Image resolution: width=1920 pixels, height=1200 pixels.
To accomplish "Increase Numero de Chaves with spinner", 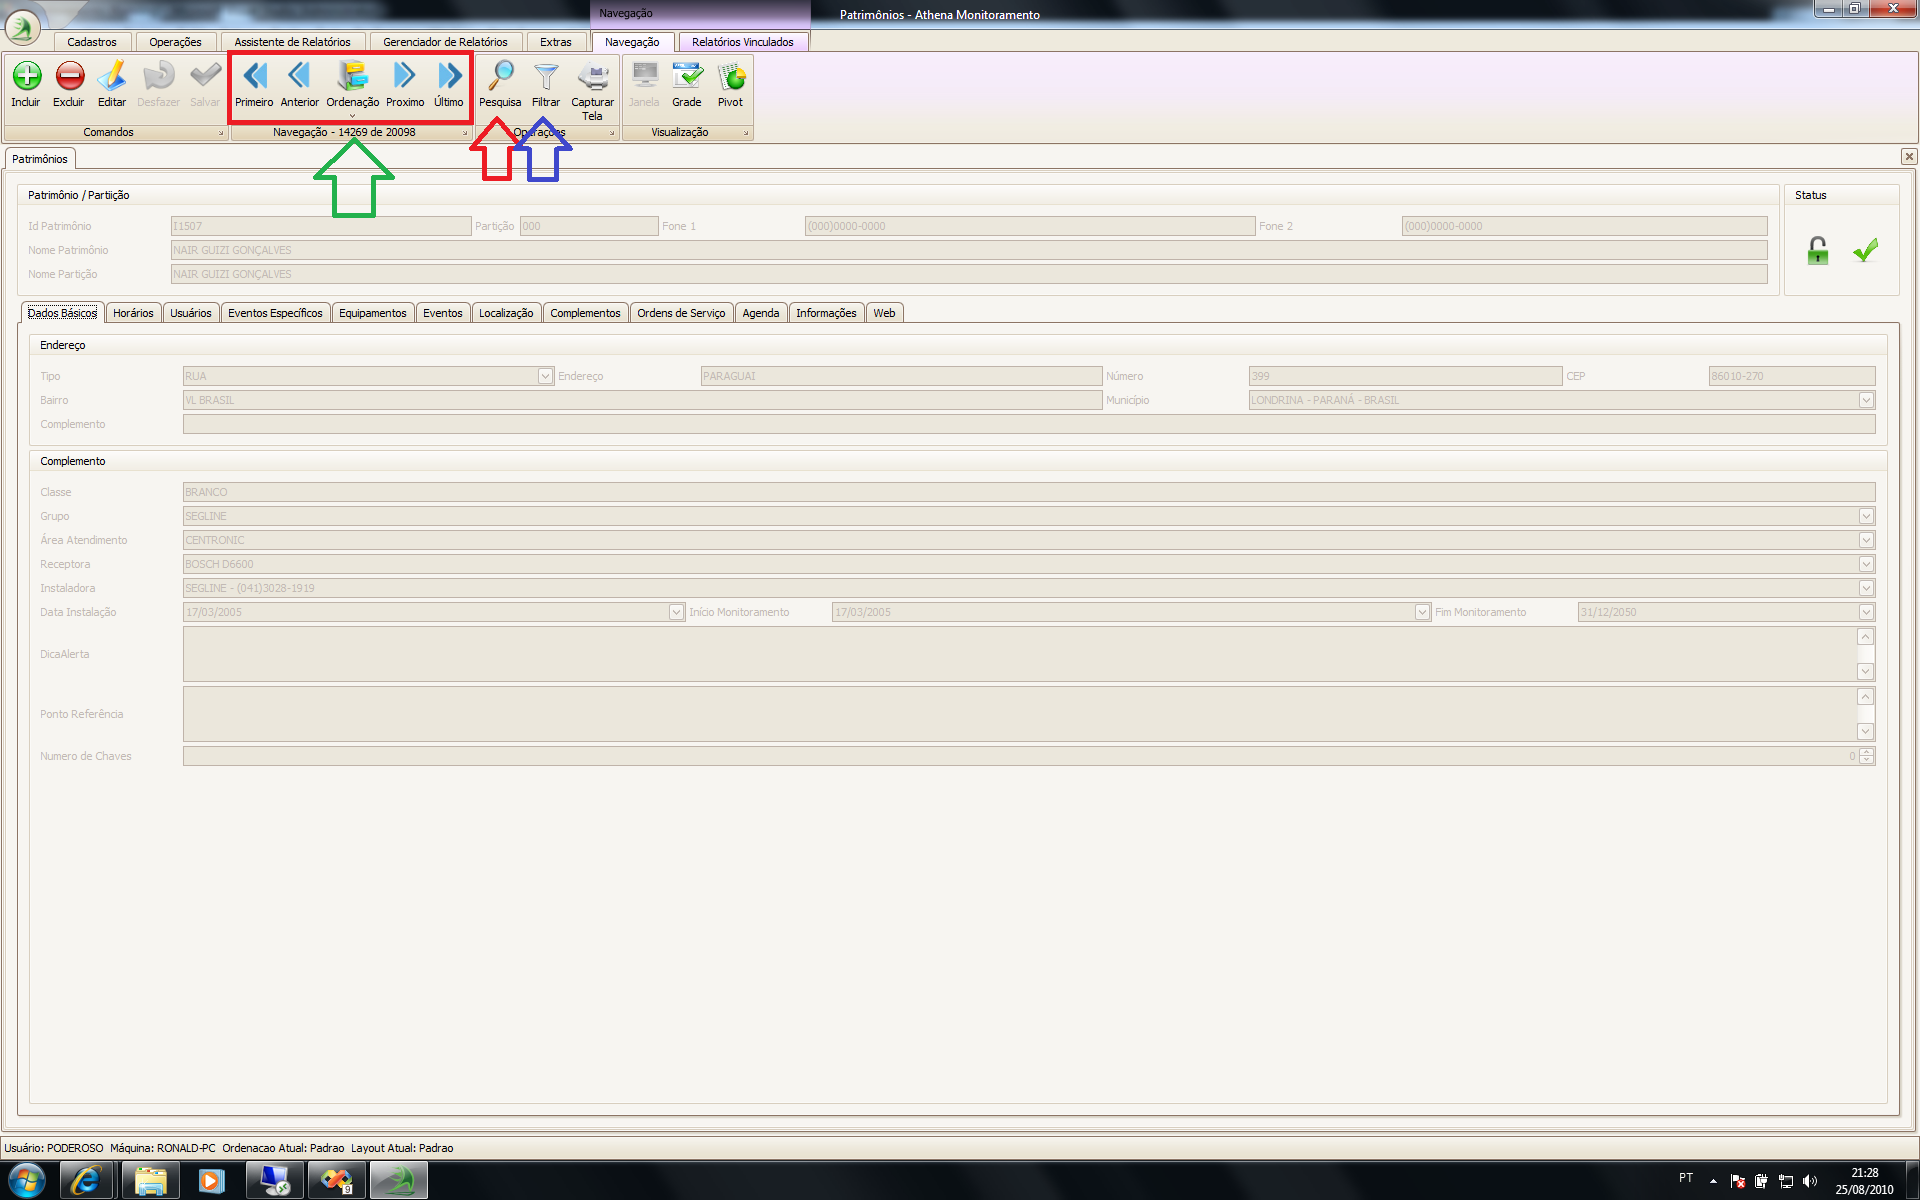I will click(x=1866, y=752).
